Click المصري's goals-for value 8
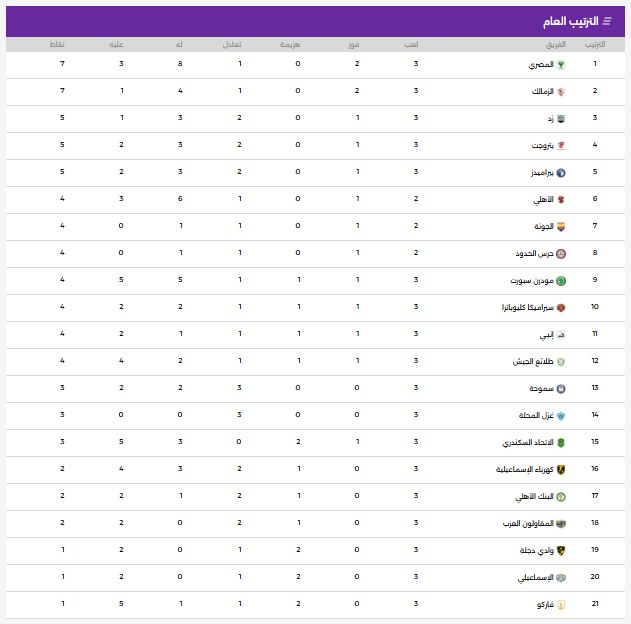The width and height of the screenshot is (631, 624). click(x=180, y=64)
